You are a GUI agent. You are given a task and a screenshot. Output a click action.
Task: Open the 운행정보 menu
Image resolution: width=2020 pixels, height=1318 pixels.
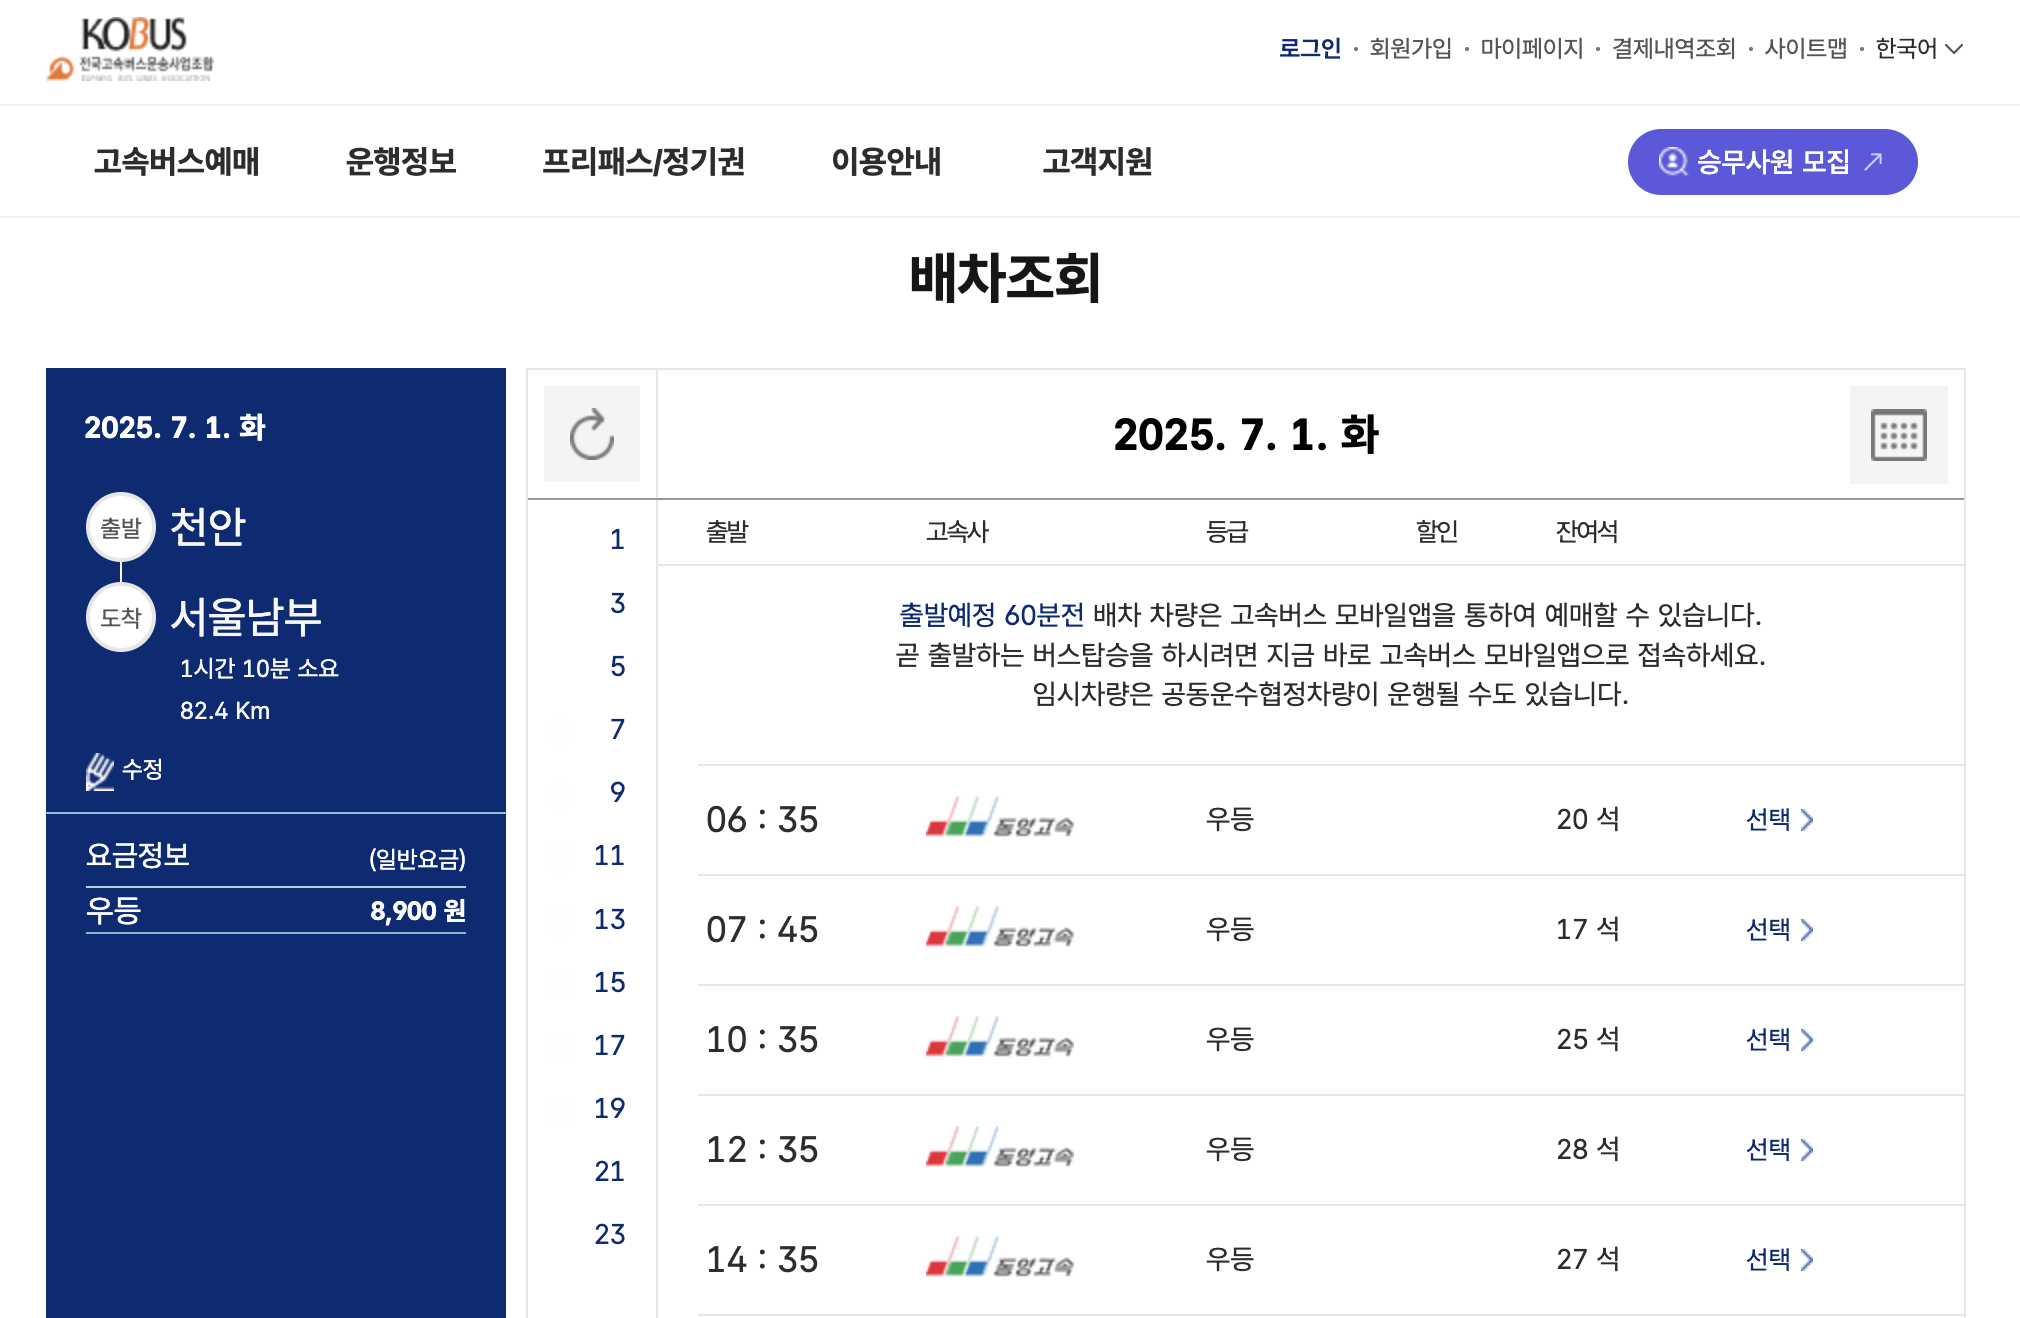401,161
